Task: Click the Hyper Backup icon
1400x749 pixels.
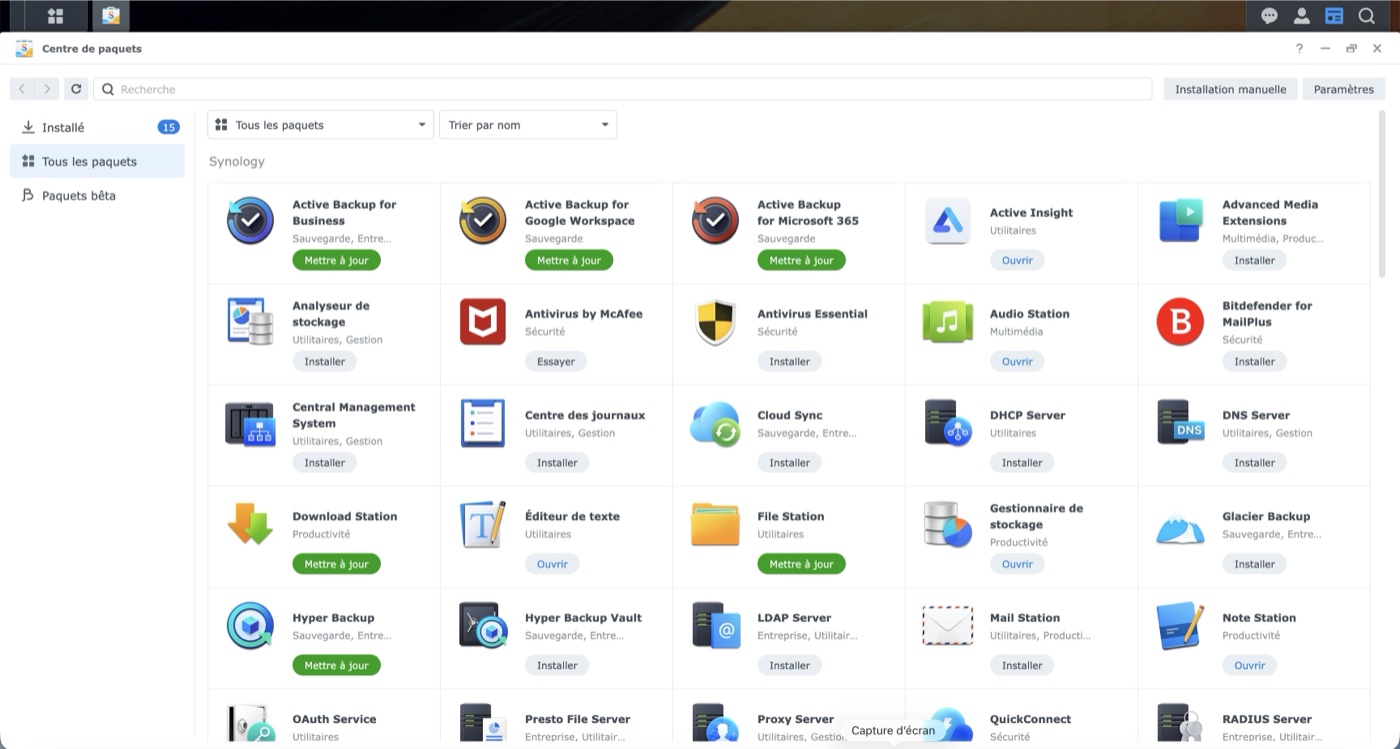Action: 250,626
